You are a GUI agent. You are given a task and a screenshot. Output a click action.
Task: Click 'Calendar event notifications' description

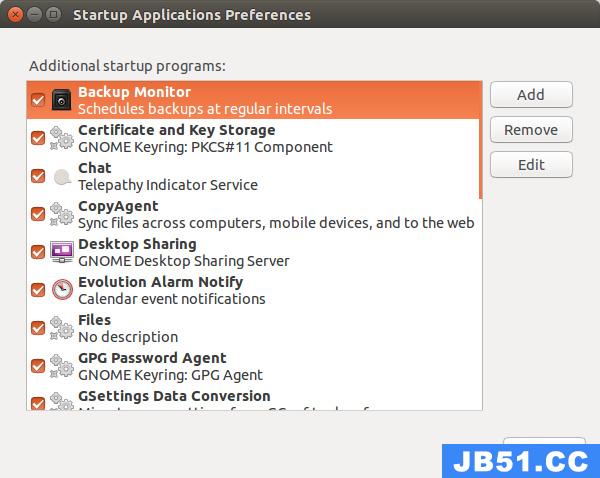(172, 299)
